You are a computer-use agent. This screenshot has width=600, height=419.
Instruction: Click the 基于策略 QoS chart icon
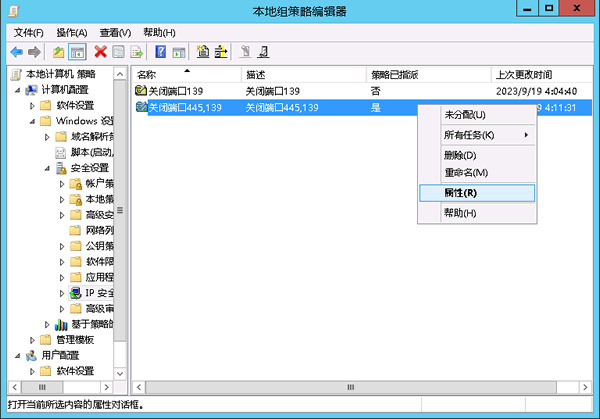(61, 324)
